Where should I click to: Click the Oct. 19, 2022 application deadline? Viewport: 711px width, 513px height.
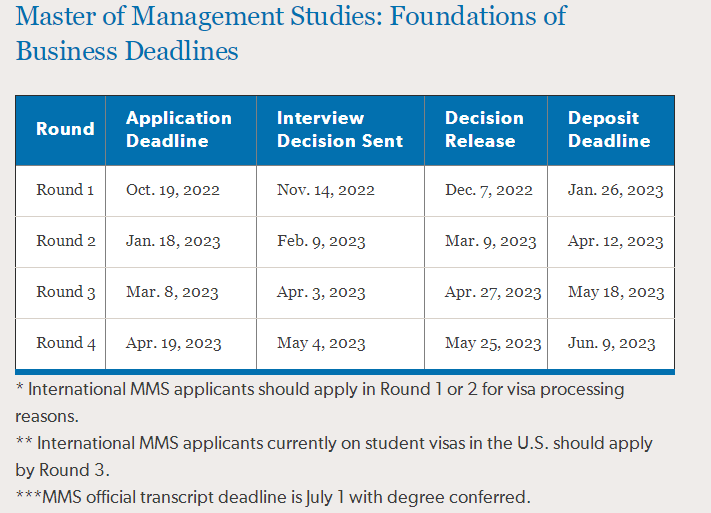coord(173,190)
